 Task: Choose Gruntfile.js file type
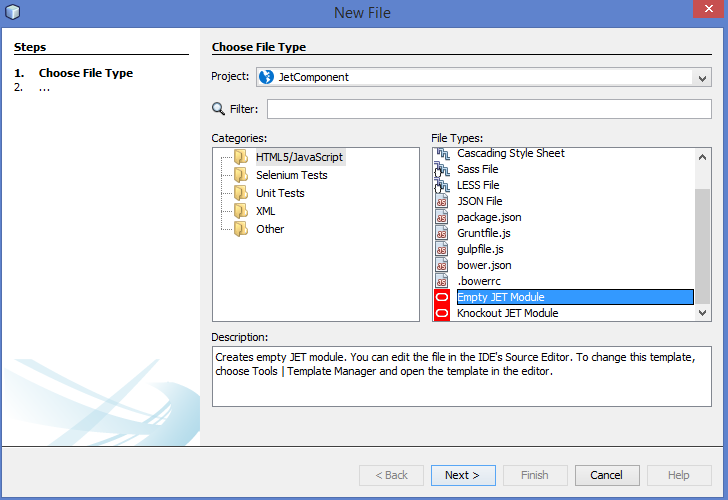[x=483, y=233]
